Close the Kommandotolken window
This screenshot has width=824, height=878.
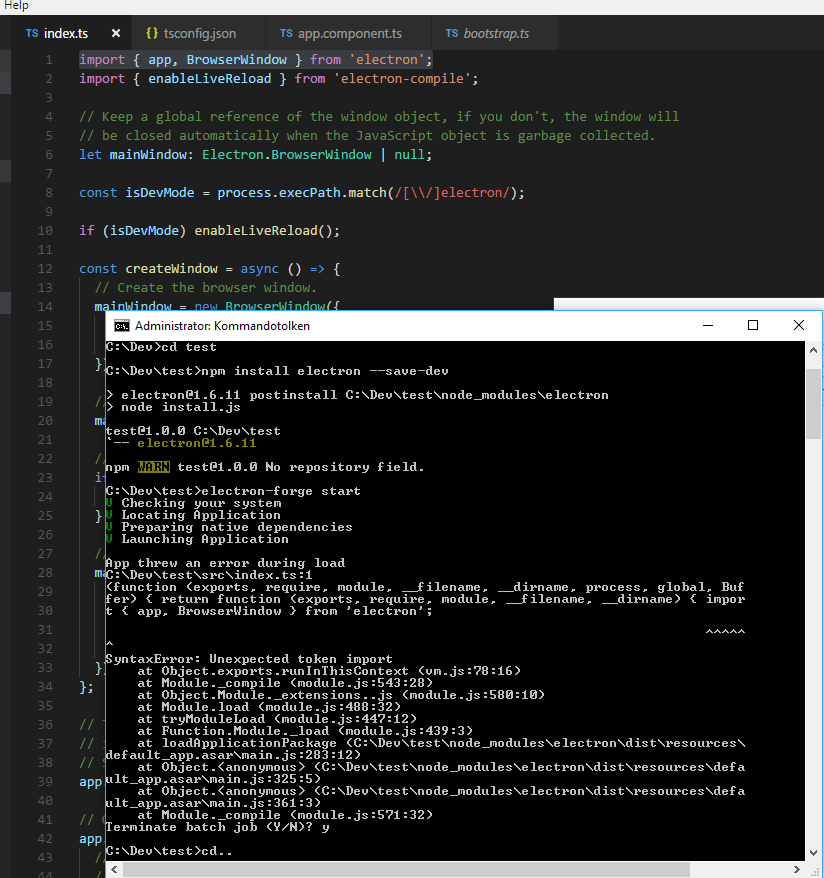[799, 325]
